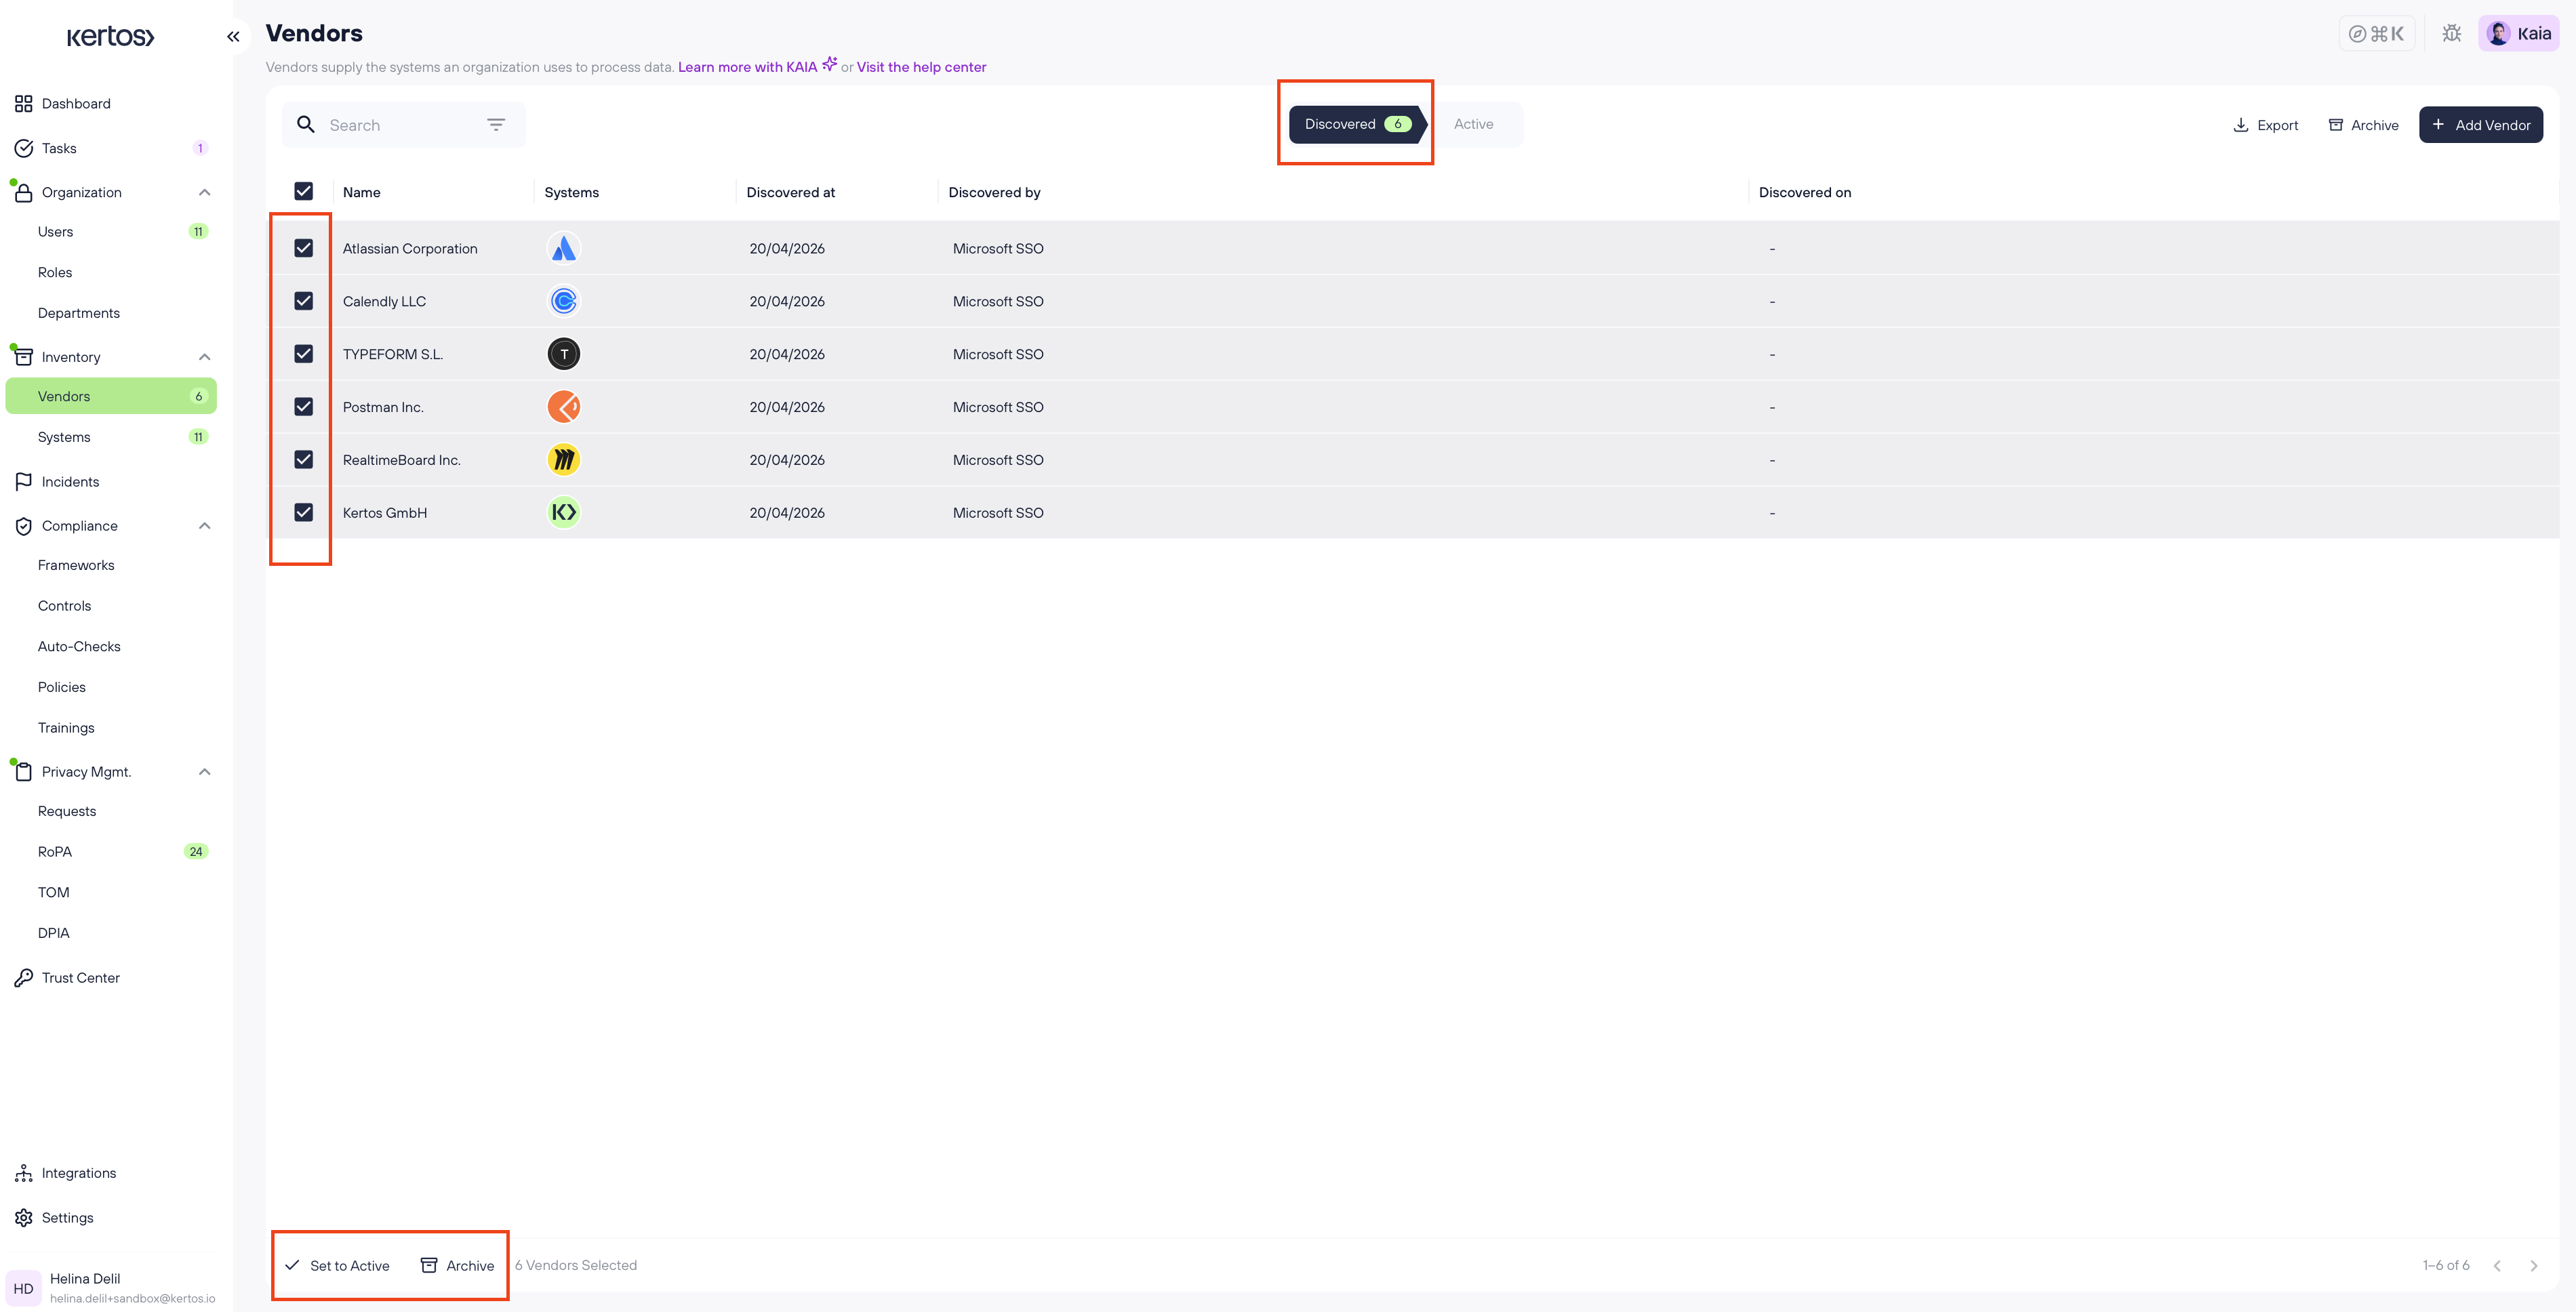Click the Atlassian system icon
Image resolution: width=2576 pixels, height=1312 pixels.
pyautogui.click(x=564, y=248)
